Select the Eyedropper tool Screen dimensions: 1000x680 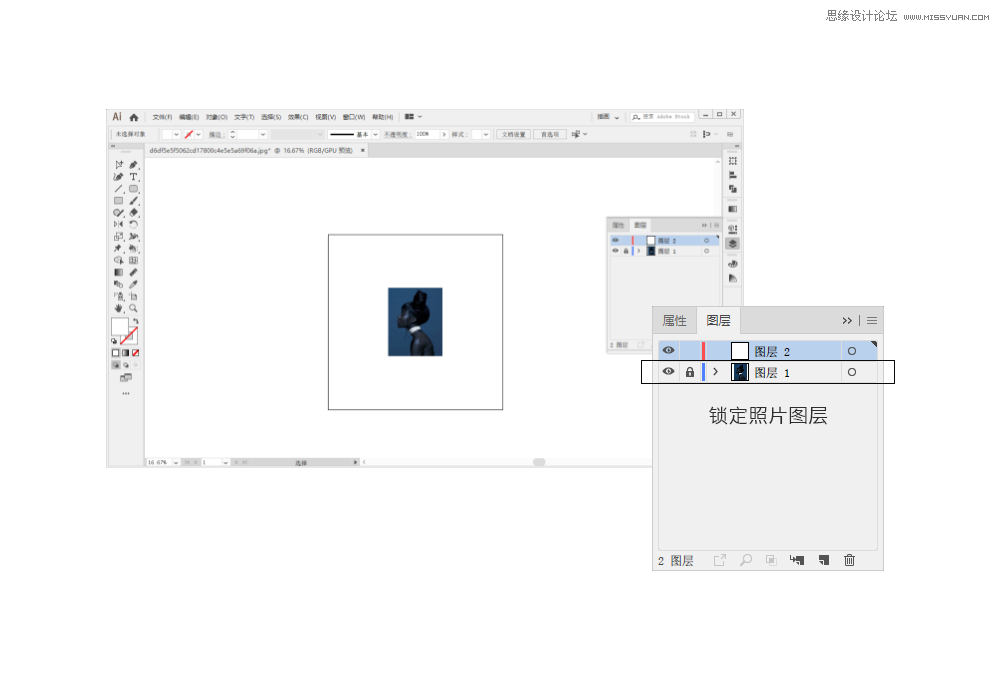click(x=133, y=284)
